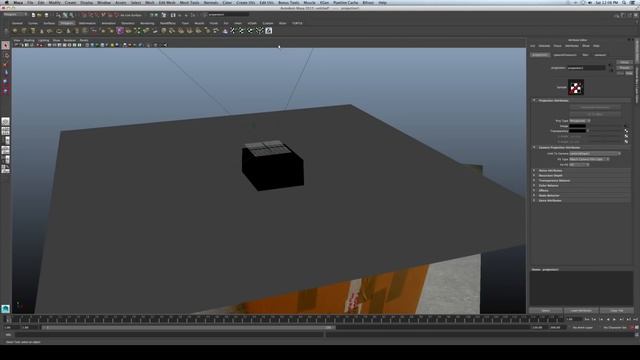Open the Create UVs menu
This screenshot has width=640, height=360.
point(245,2)
